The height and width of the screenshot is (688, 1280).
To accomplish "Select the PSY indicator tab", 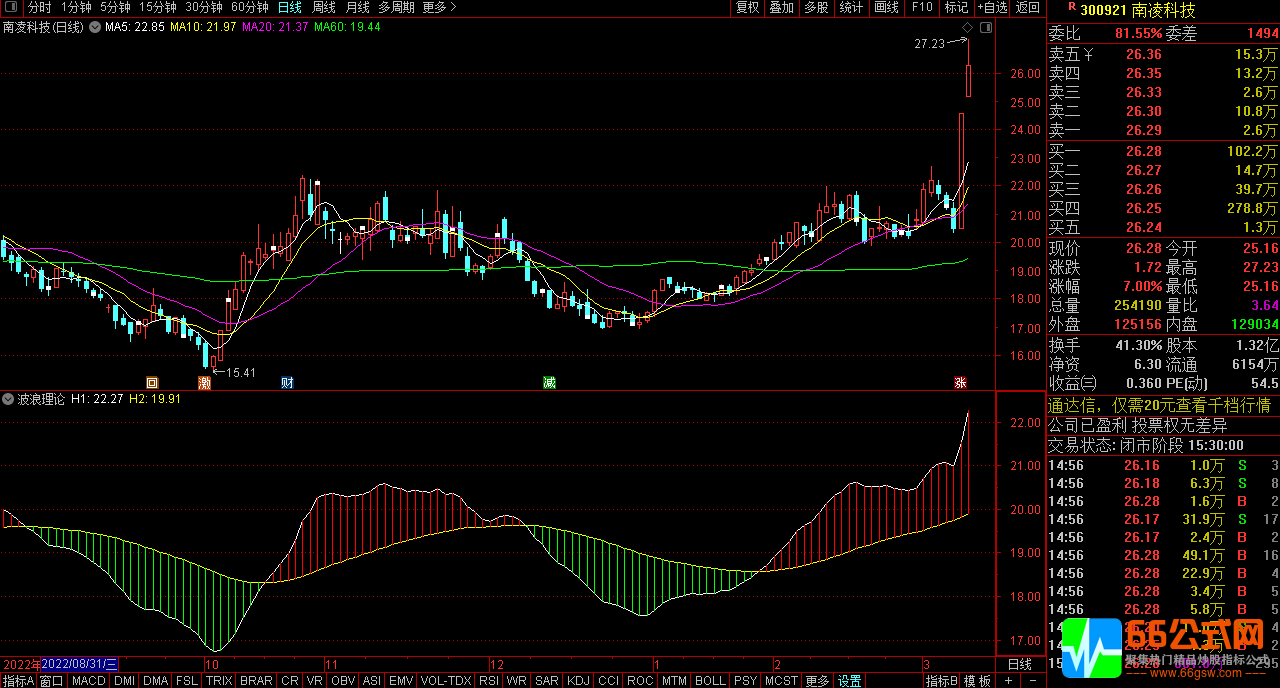I will point(745,681).
